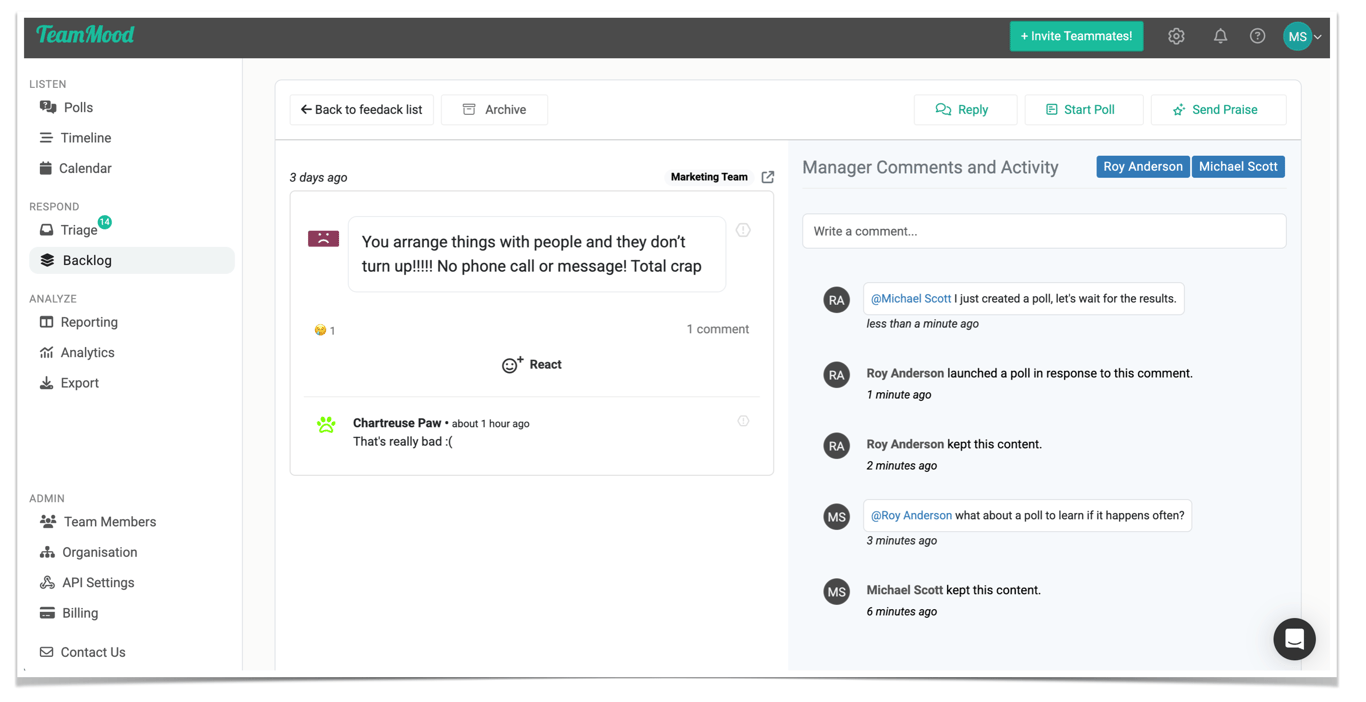Image resolution: width=1366 pixels, height=702 pixels.
Task: Click the info icon beside the feedback message
Action: (743, 230)
